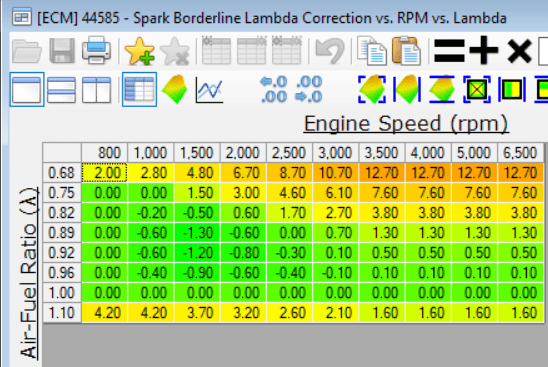The width and height of the screenshot is (548, 367).
Task: Select the 0.82 lambda row header
Action: click(x=62, y=213)
